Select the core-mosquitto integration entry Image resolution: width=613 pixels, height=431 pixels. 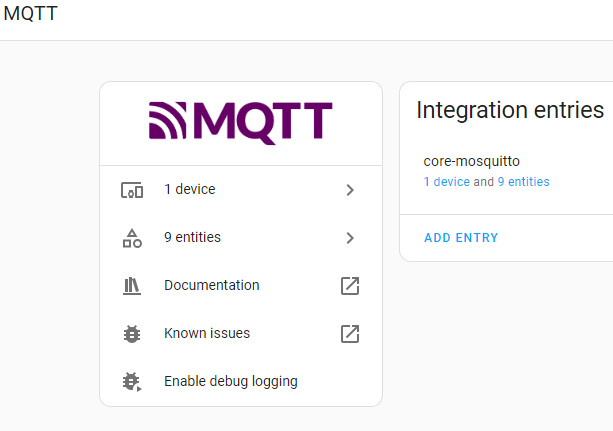click(471, 161)
